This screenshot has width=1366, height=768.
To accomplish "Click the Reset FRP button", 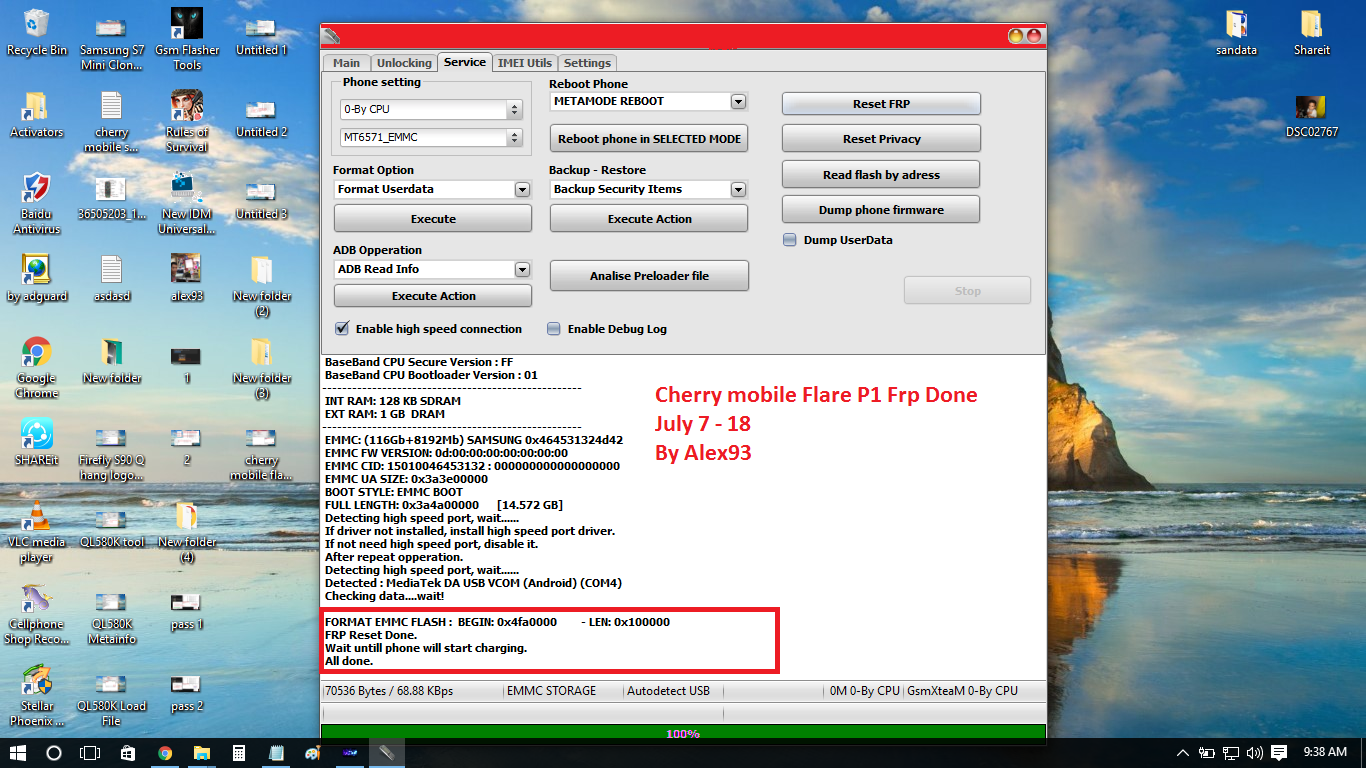I will coord(881,104).
